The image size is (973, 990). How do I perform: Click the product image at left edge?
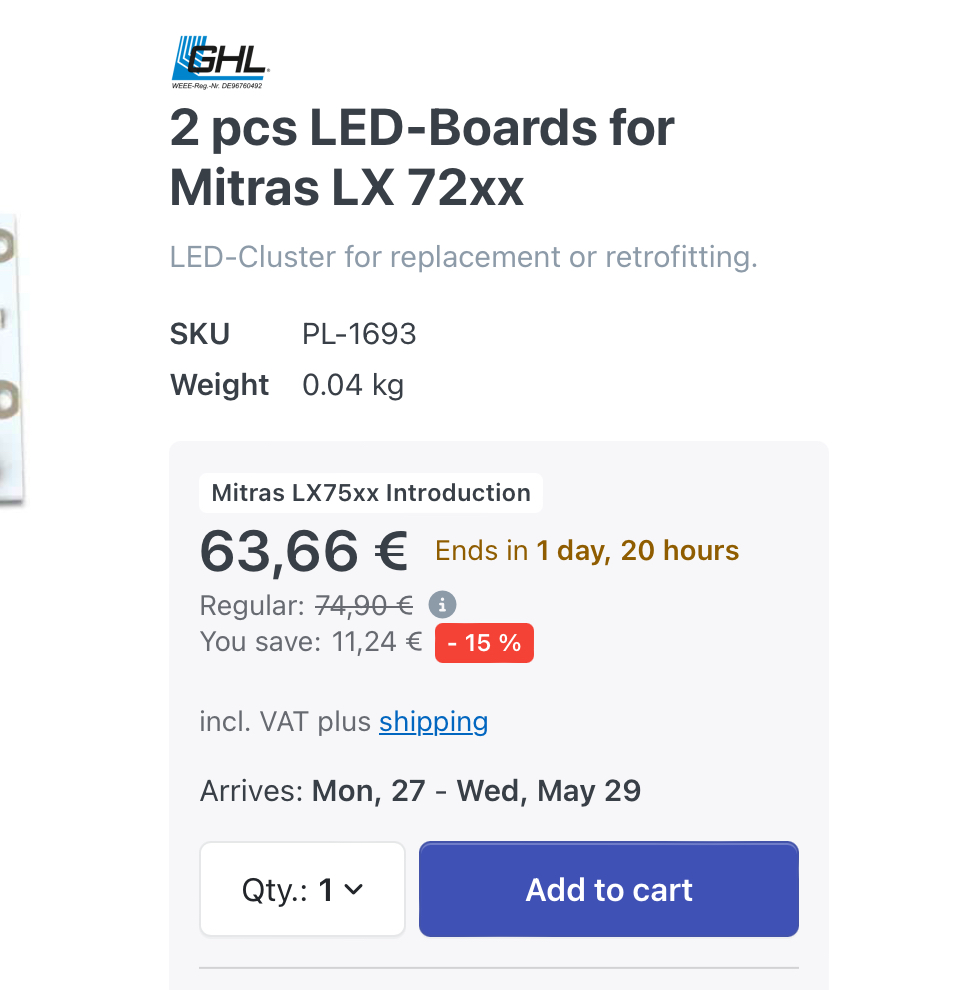[x=12, y=359]
